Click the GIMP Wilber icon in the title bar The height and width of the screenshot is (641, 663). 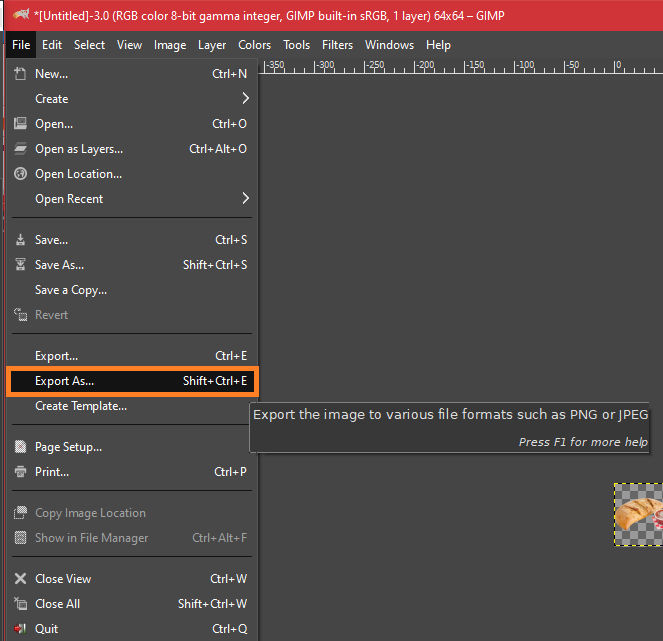click(20, 15)
